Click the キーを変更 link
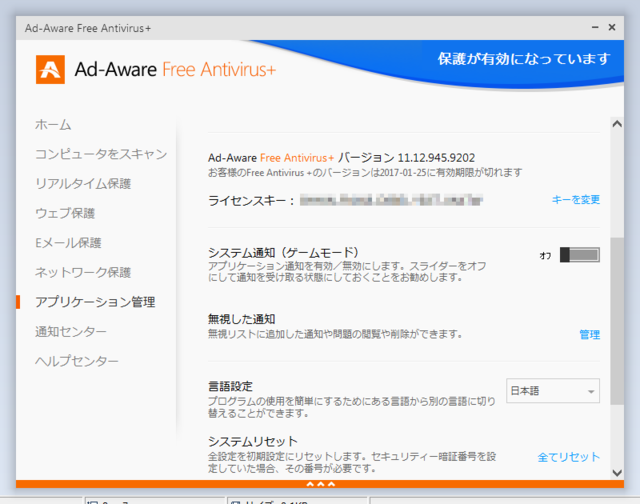The width and height of the screenshot is (640, 504). tap(576, 200)
